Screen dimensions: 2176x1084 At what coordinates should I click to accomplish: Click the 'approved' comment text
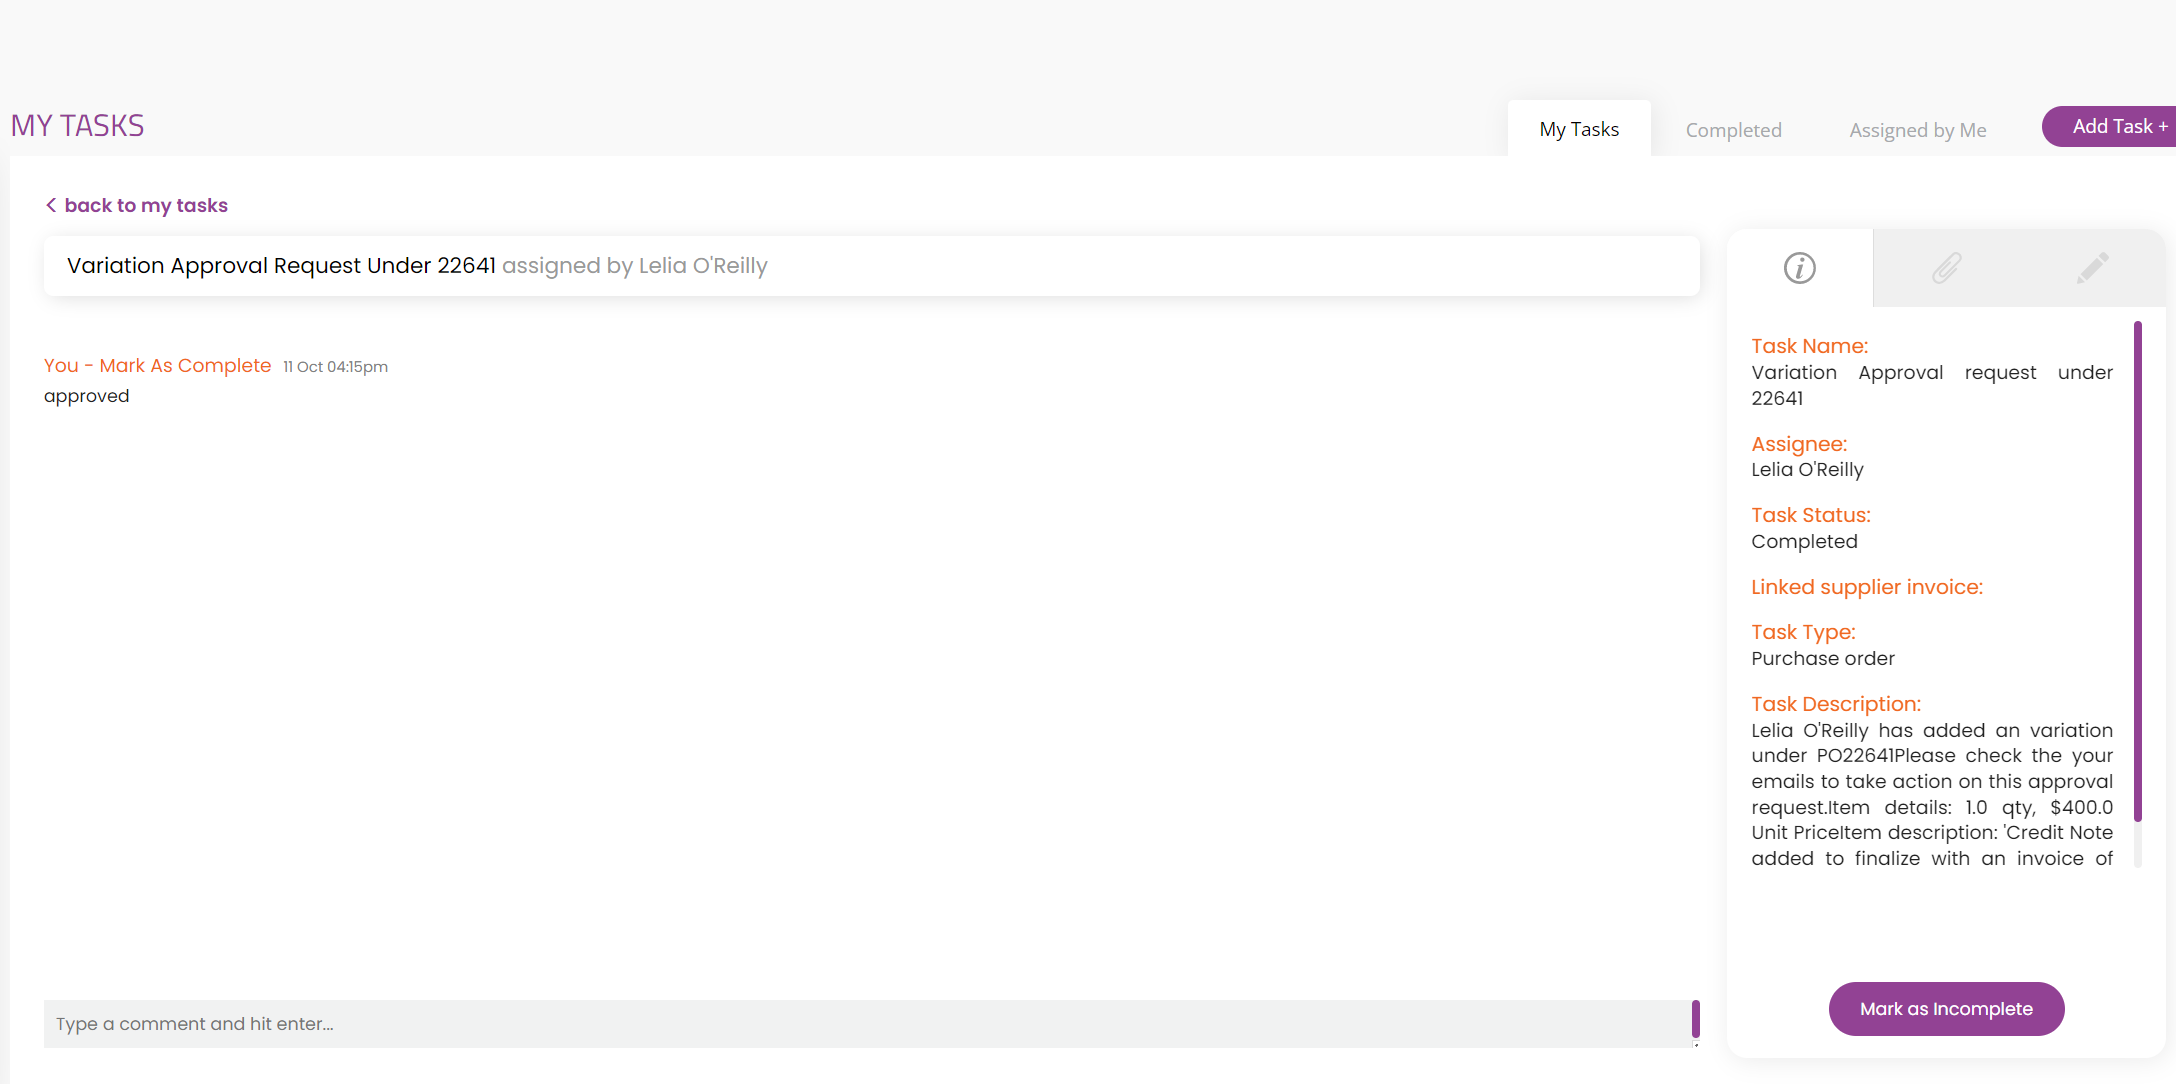87,396
